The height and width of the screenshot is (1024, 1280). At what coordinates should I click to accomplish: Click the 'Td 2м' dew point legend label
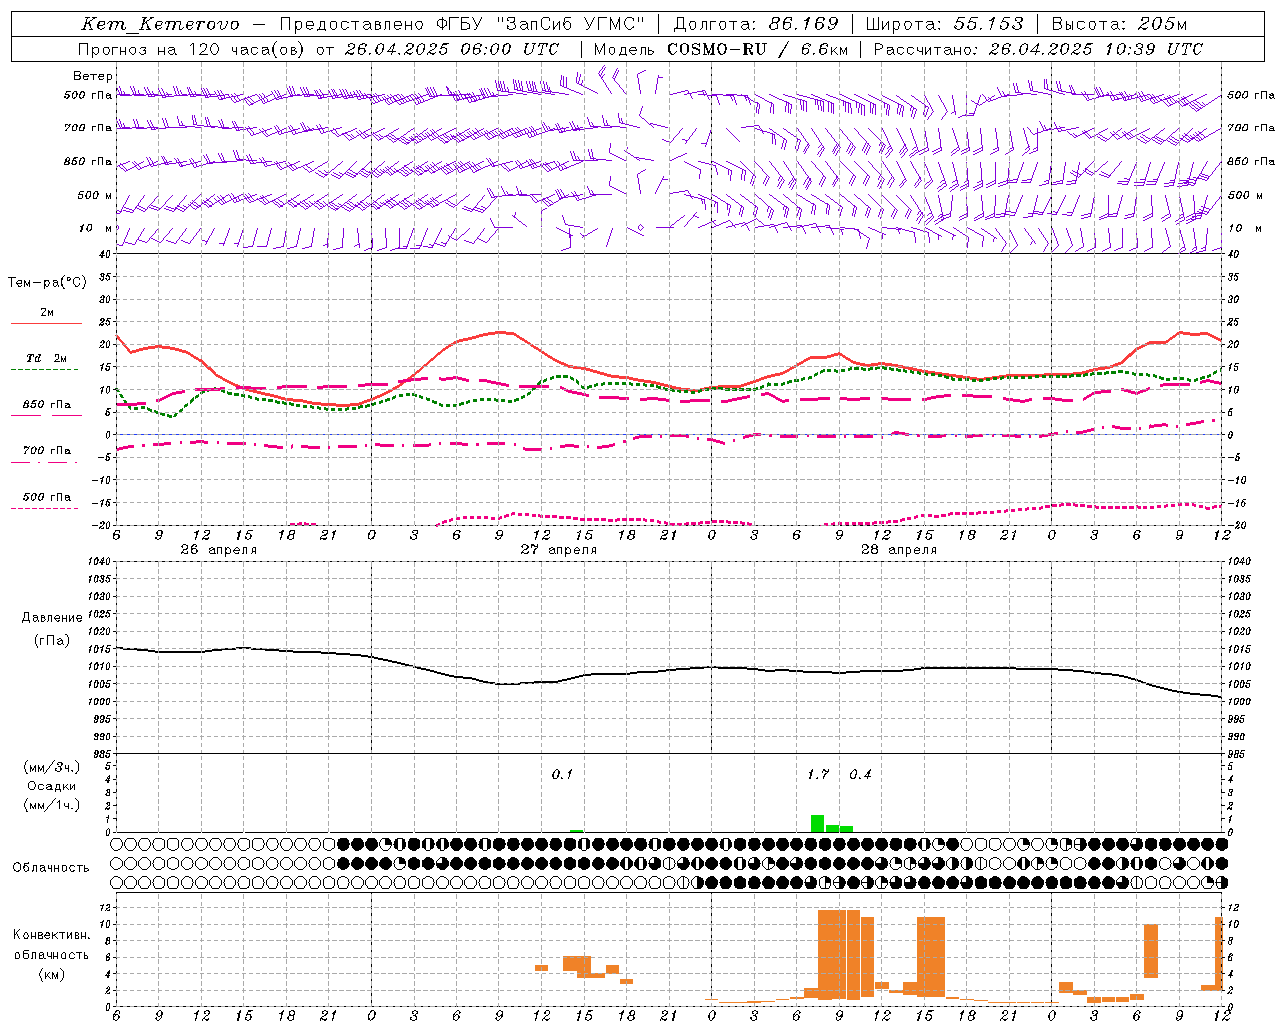click(46, 358)
